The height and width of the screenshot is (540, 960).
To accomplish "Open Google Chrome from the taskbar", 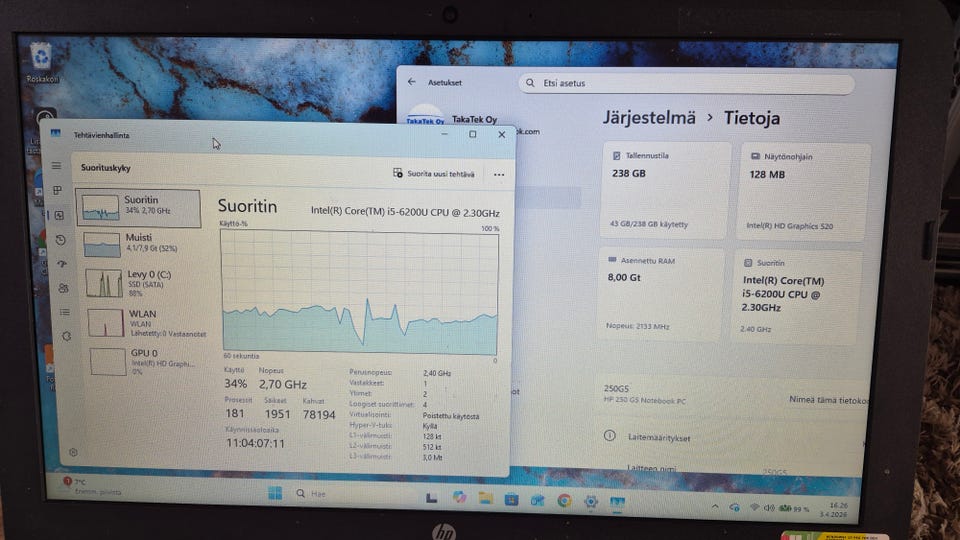I will [564, 501].
